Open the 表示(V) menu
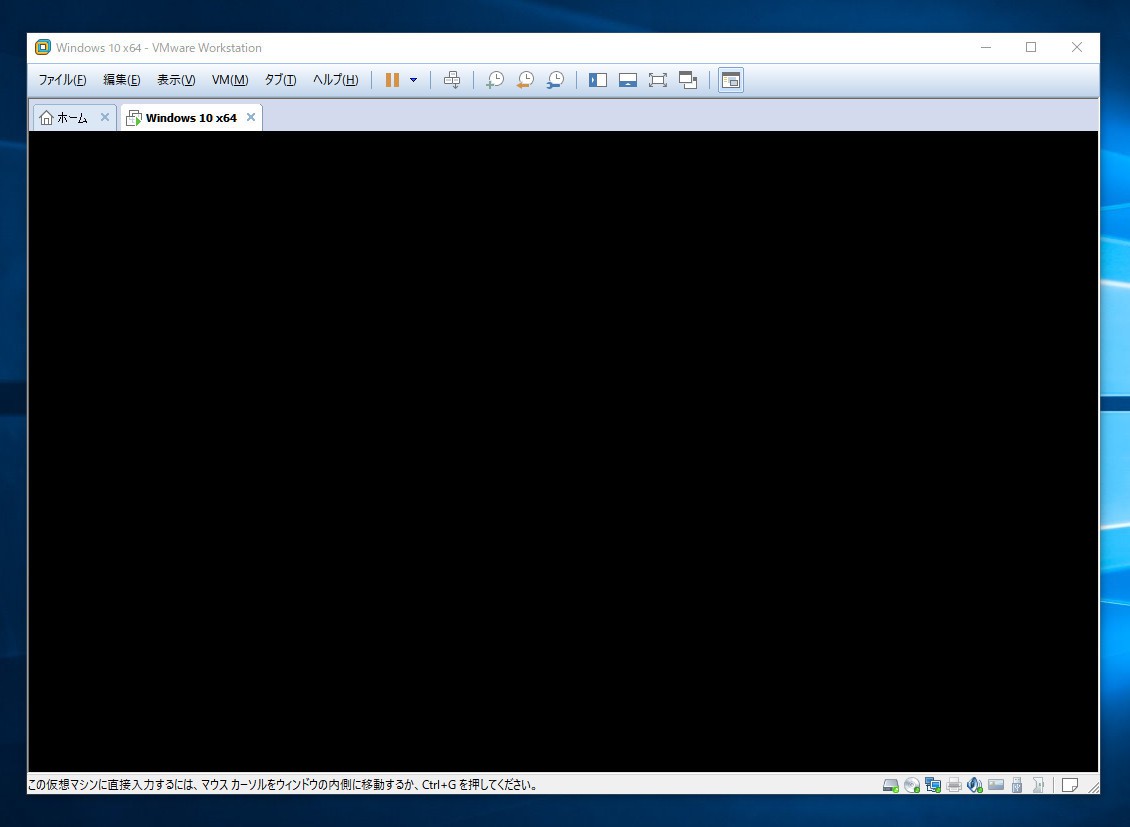 pos(177,80)
